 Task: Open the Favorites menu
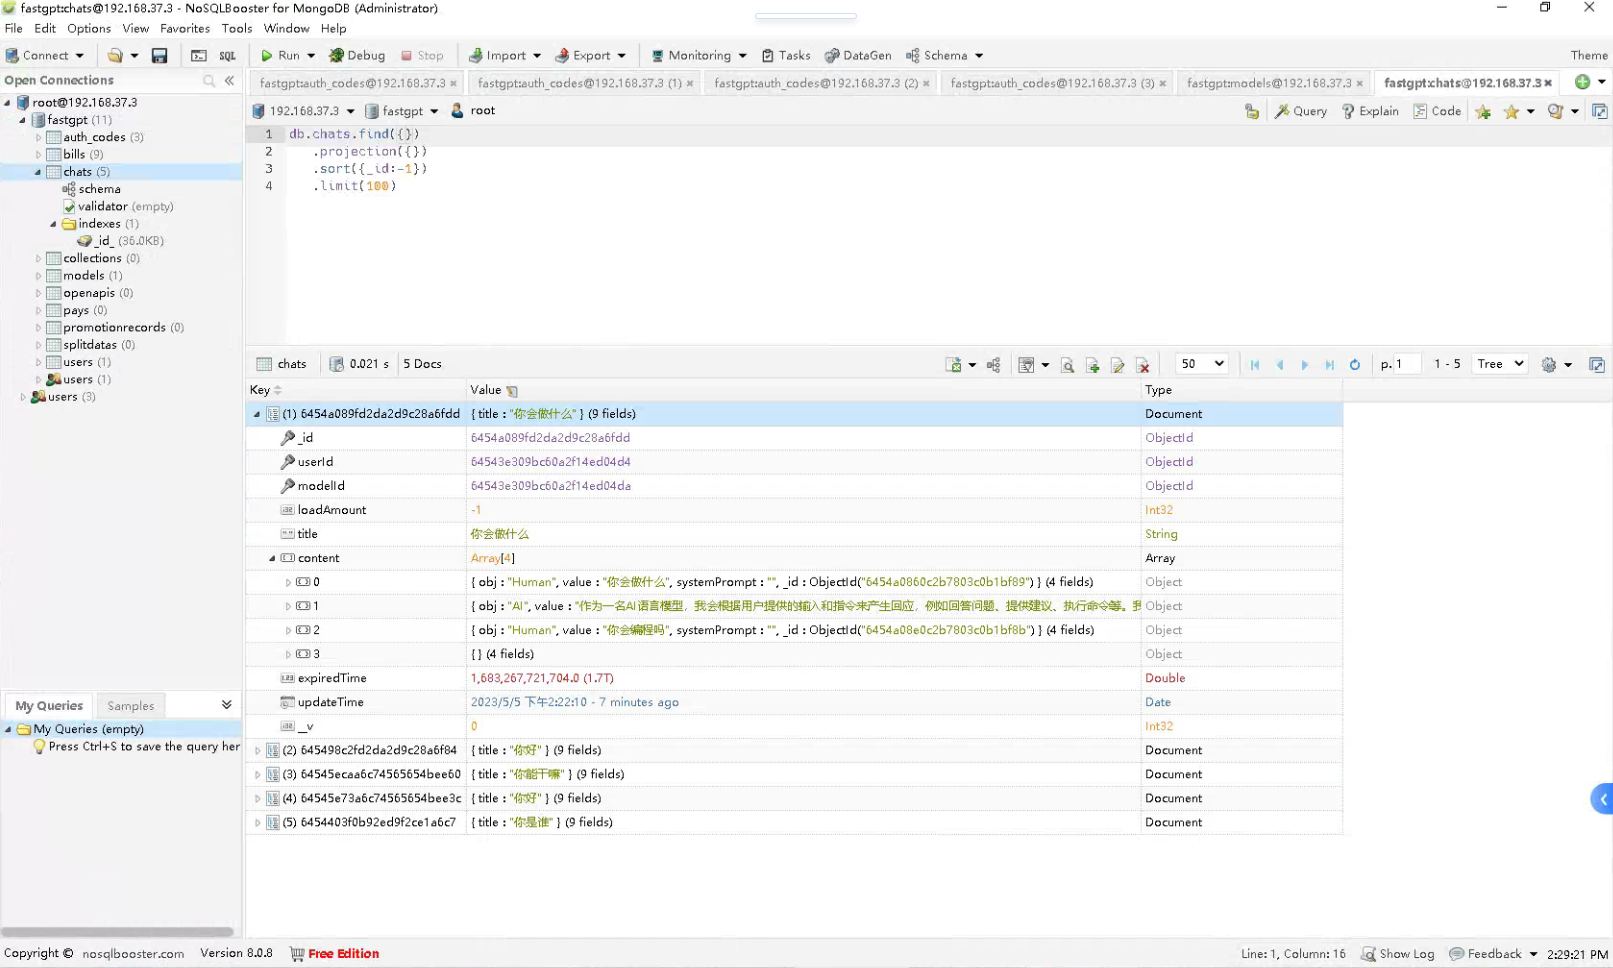185,29
